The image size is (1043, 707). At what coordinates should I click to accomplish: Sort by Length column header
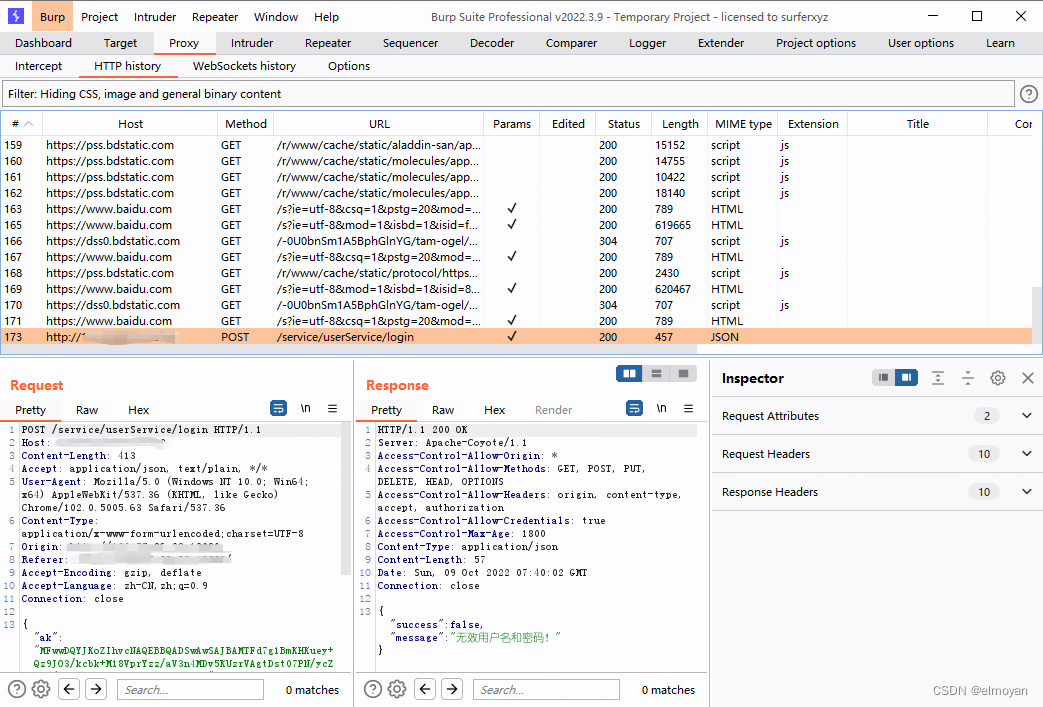680,124
